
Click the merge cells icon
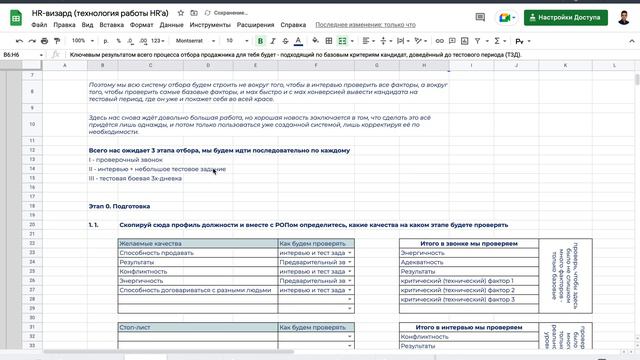tap(342, 41)
